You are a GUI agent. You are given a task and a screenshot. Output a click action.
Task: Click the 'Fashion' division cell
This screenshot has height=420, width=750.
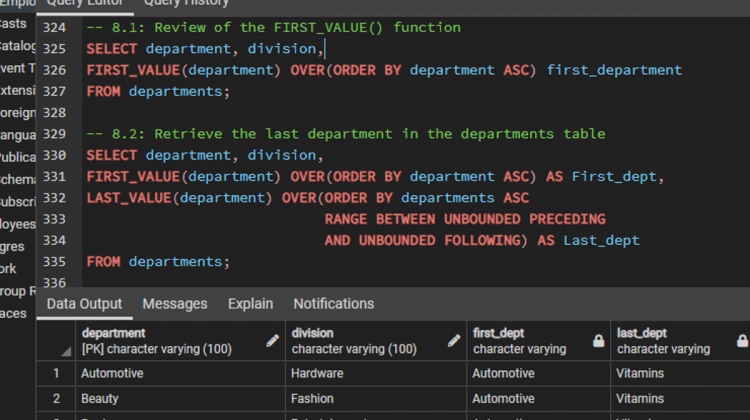tap(376, 398)
